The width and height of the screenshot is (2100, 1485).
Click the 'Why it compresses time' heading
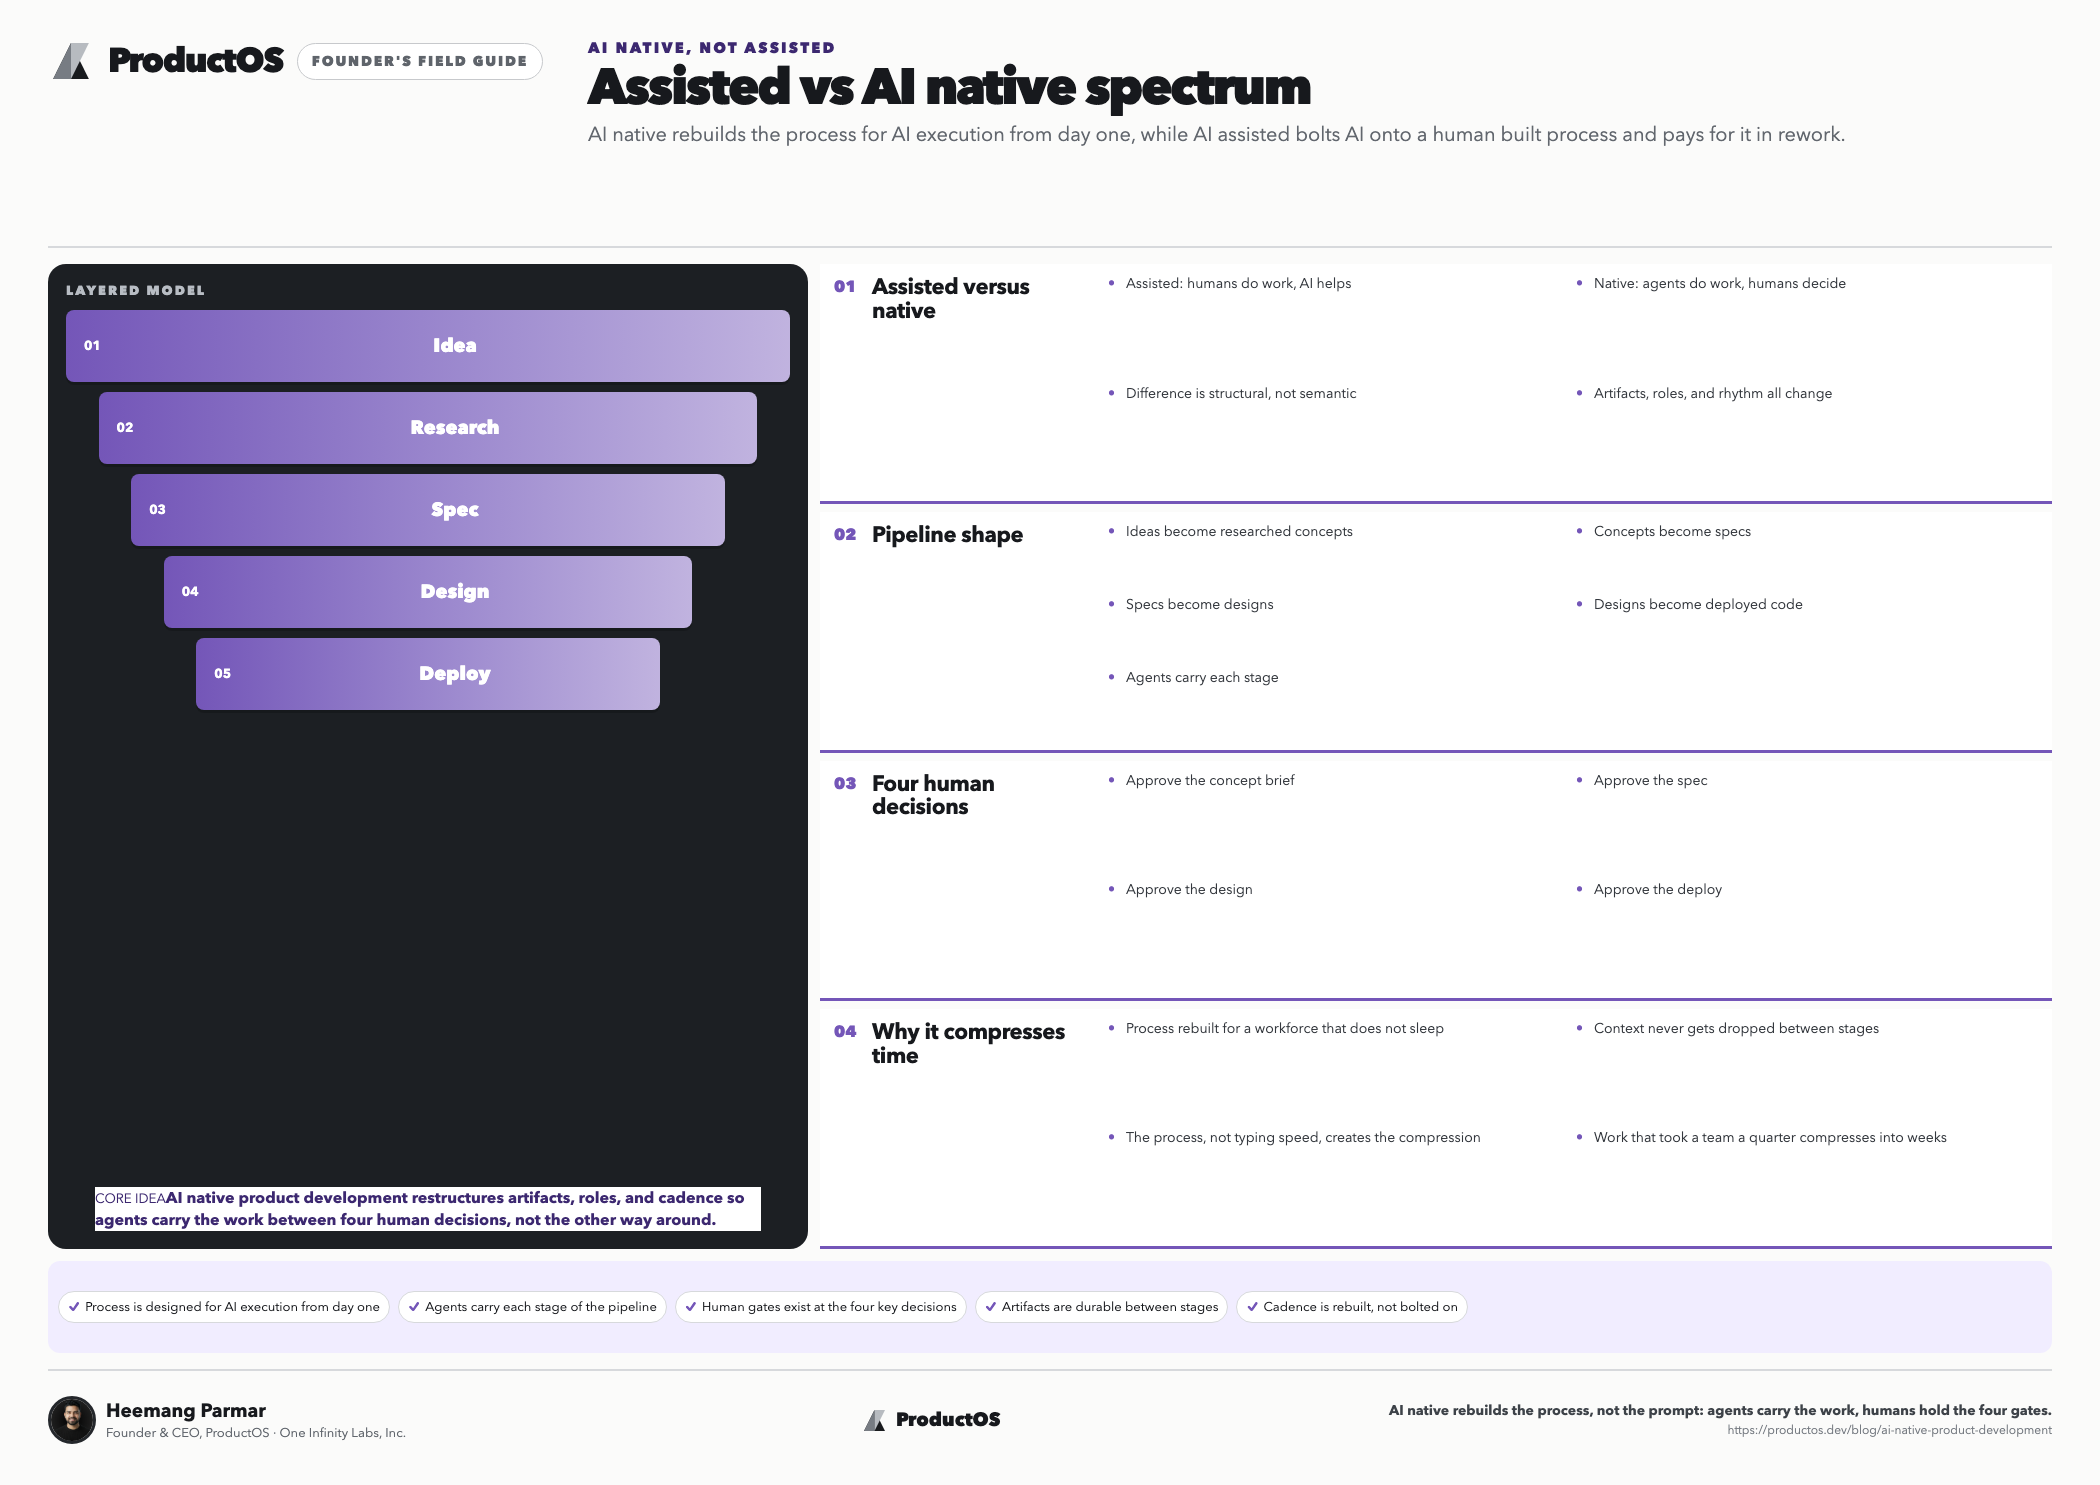click(x=968, y=1044)
